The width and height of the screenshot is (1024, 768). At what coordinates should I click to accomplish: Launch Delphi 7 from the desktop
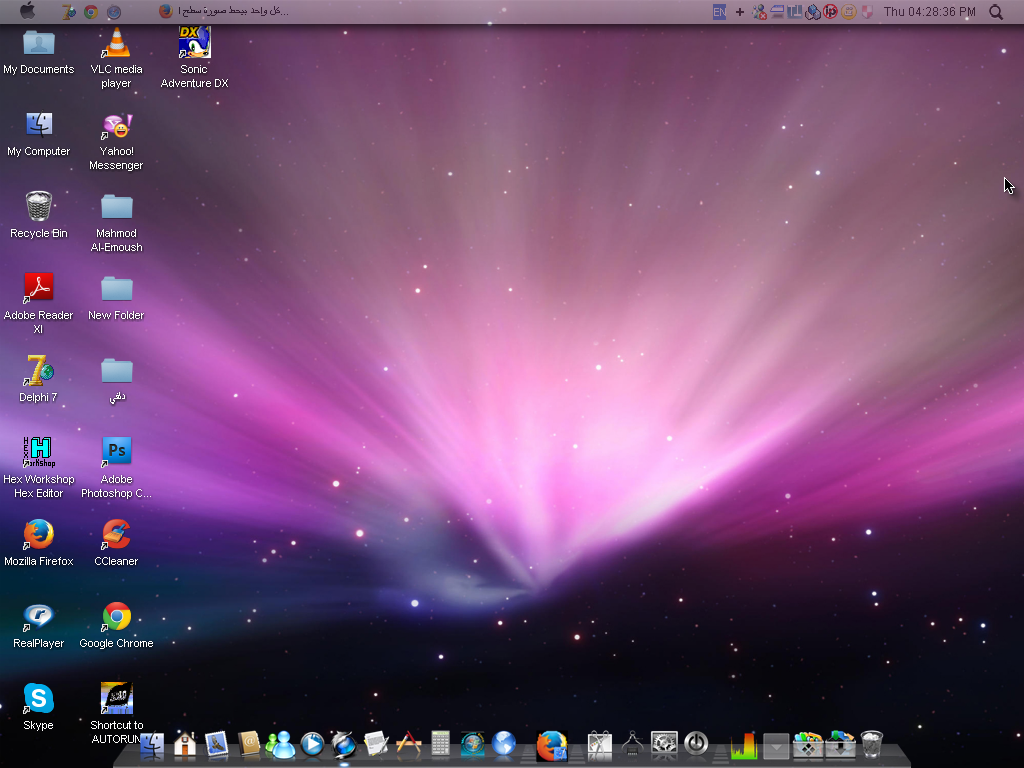(x=39, y=371)
